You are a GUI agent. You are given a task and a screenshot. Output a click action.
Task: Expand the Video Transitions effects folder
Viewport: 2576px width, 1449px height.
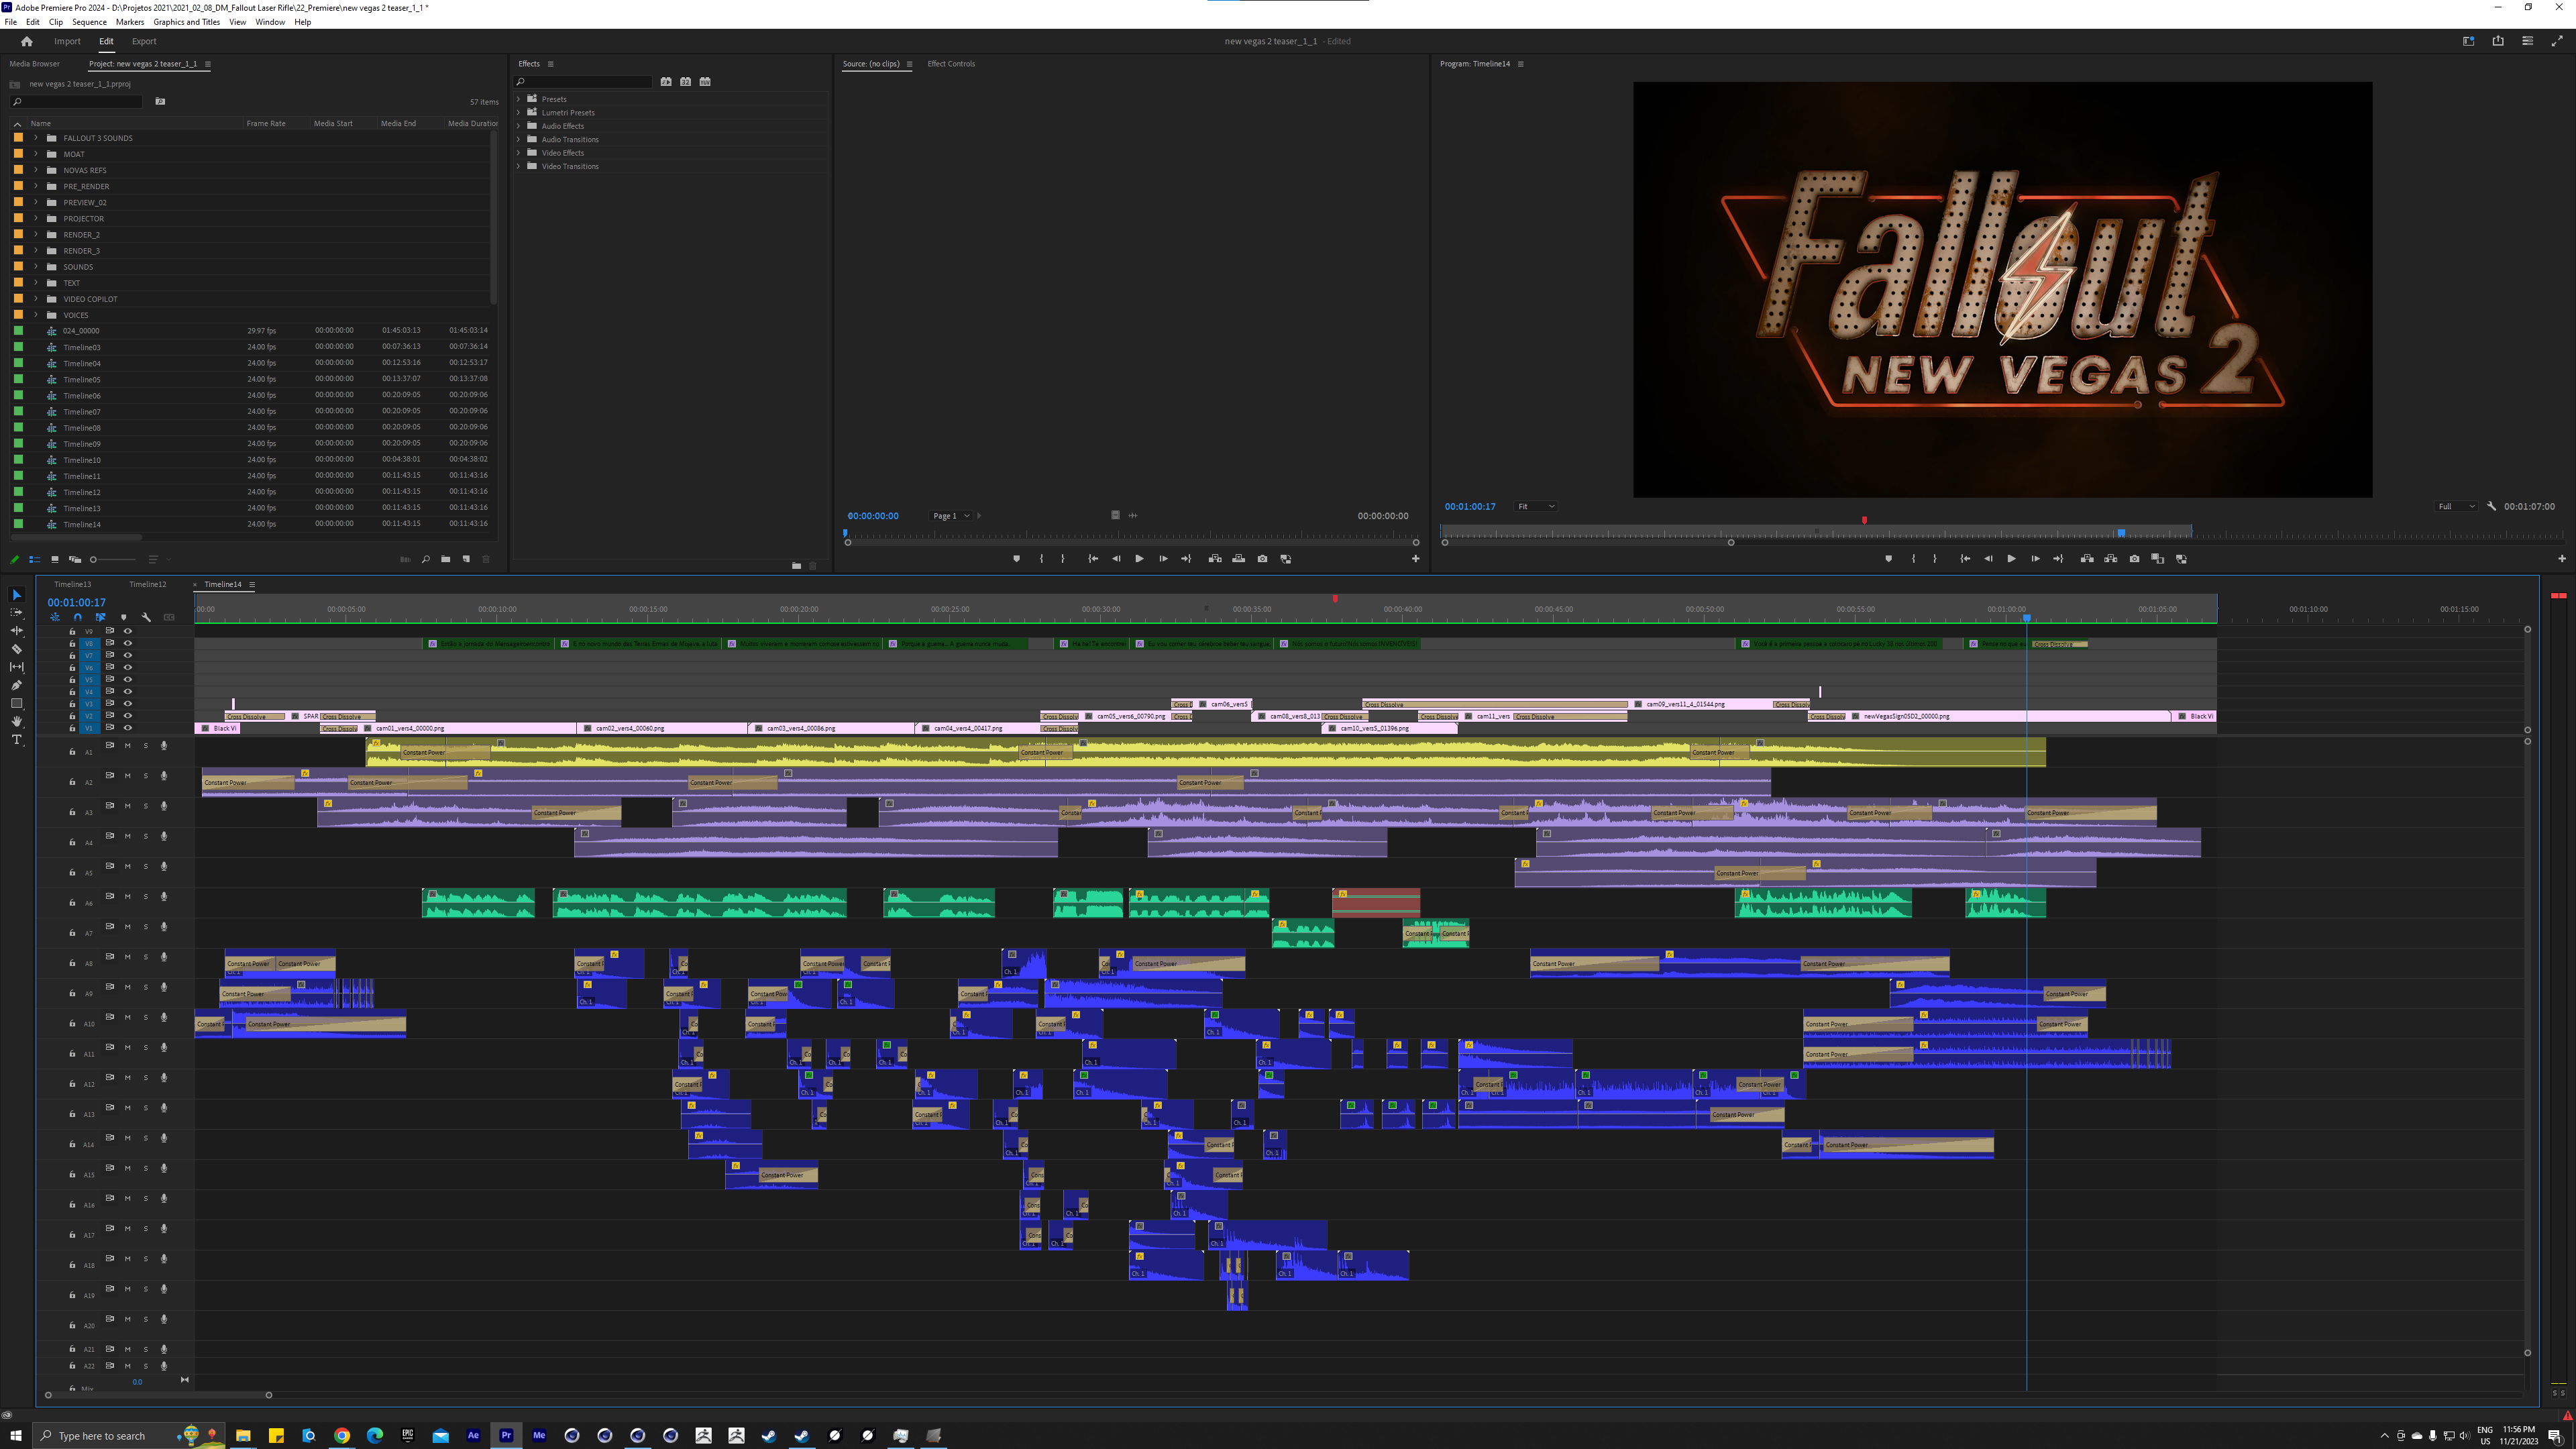(519, 166)
